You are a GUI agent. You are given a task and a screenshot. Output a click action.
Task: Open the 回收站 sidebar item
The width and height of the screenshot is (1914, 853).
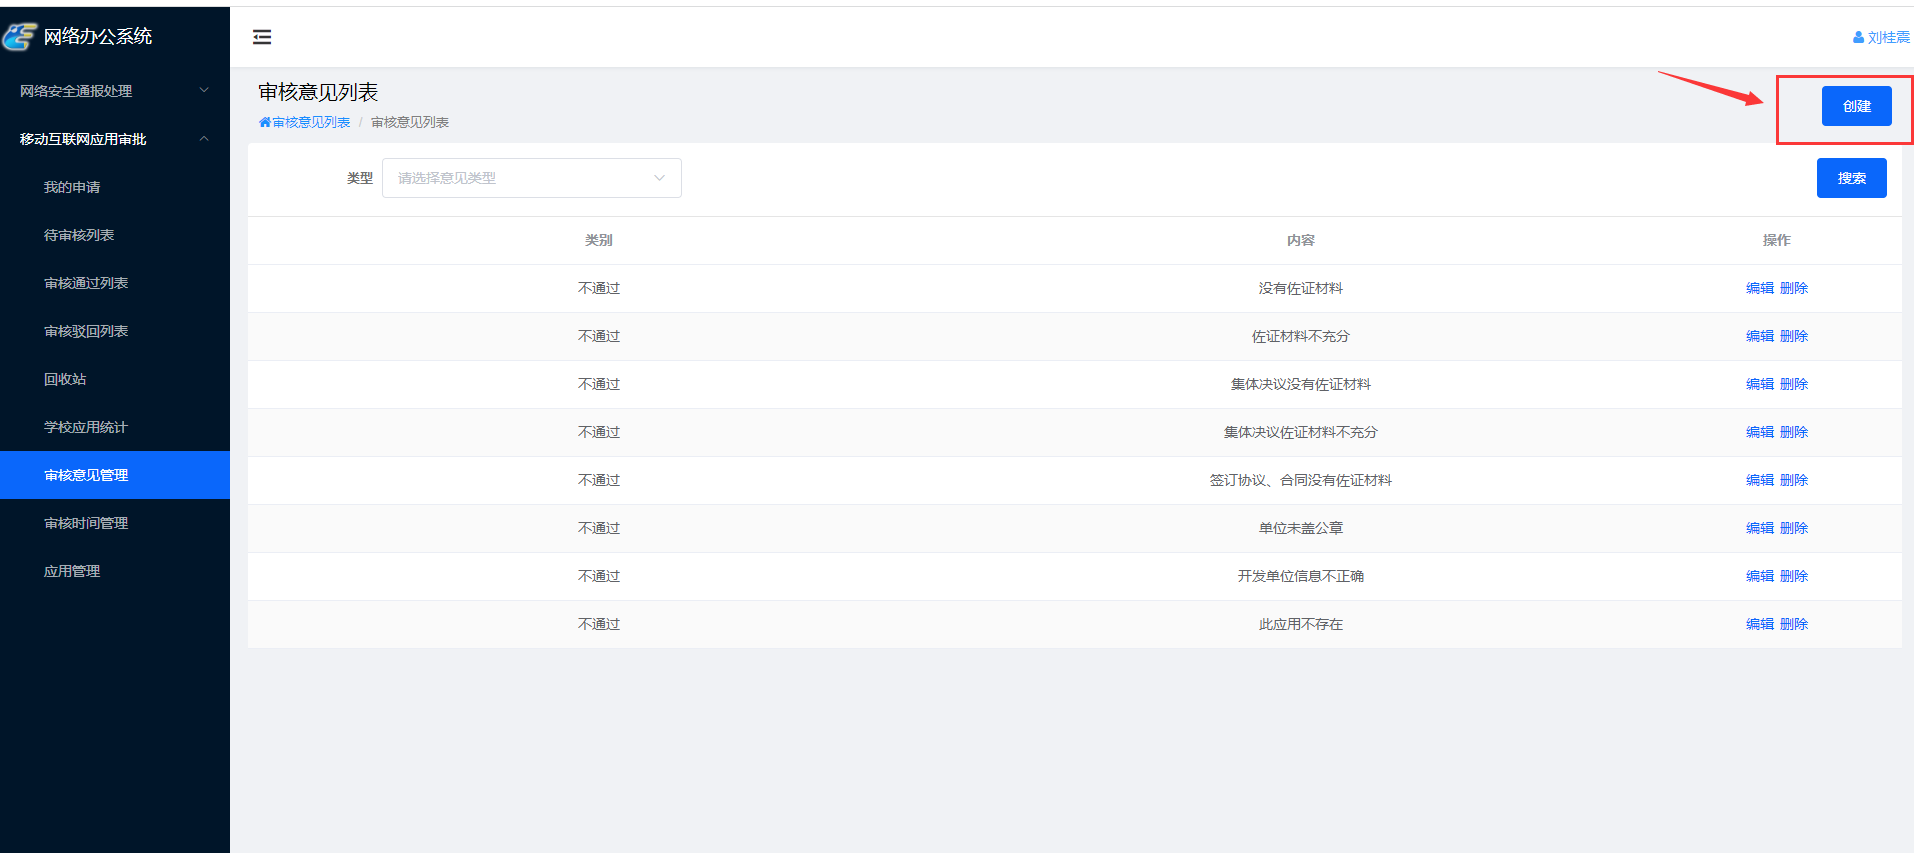tap(65, 379)
